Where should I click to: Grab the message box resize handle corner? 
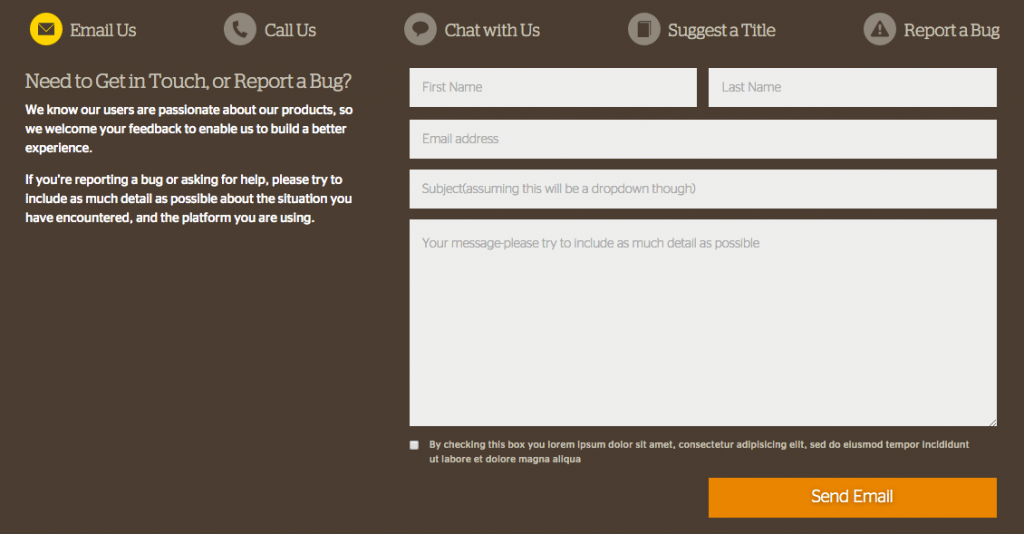point(993,422)
